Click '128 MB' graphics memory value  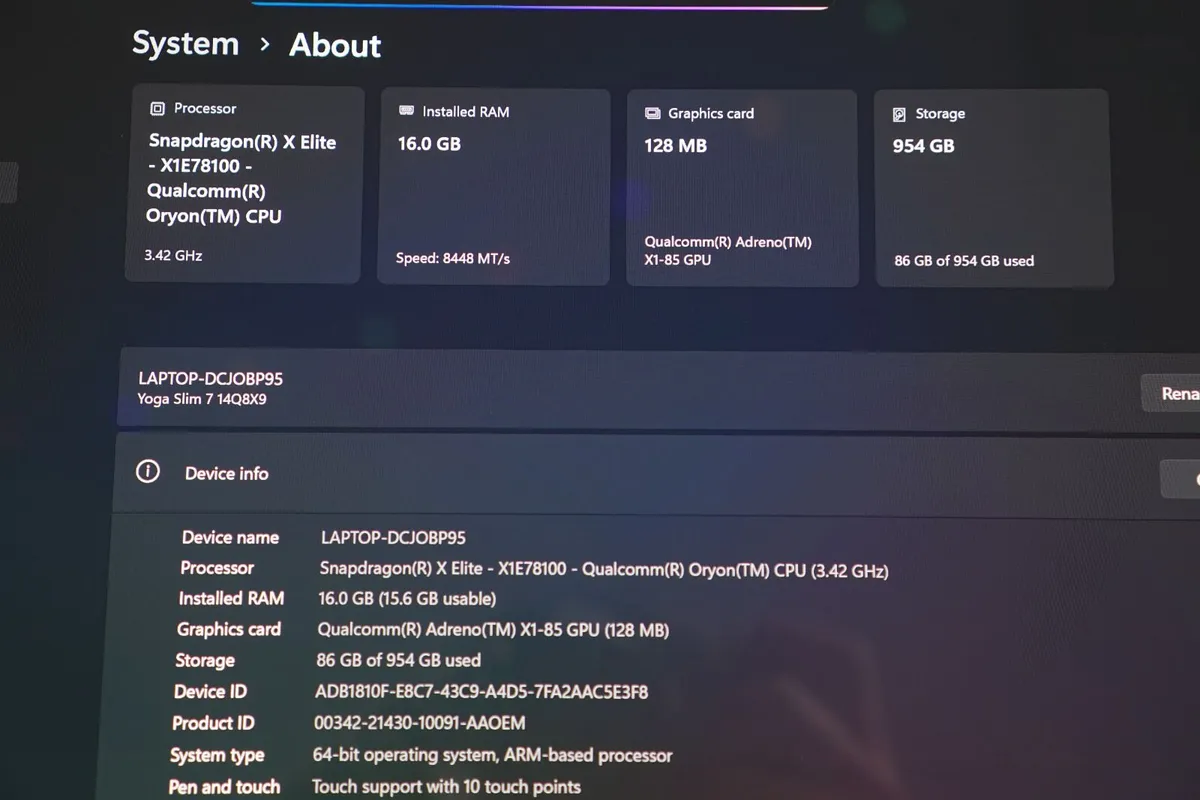(x=675, y=146)
